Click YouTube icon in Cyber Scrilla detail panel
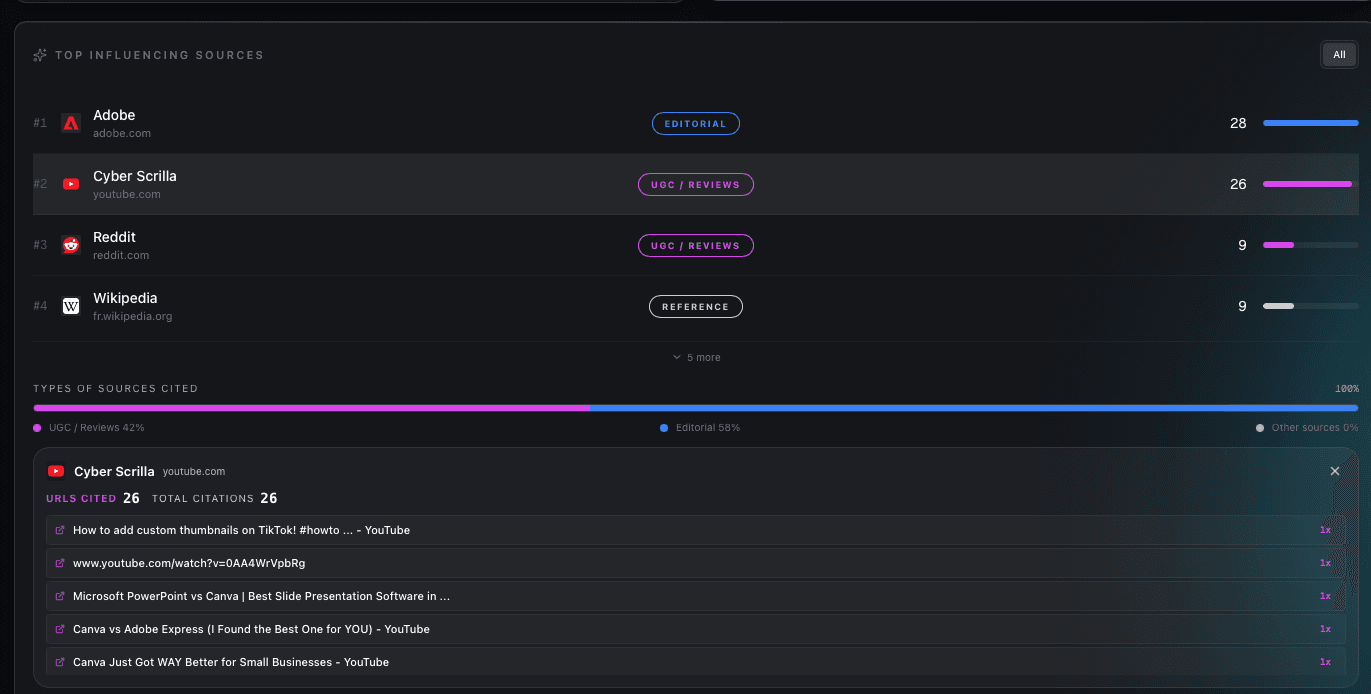The image size is (1371, 694). 56,471
